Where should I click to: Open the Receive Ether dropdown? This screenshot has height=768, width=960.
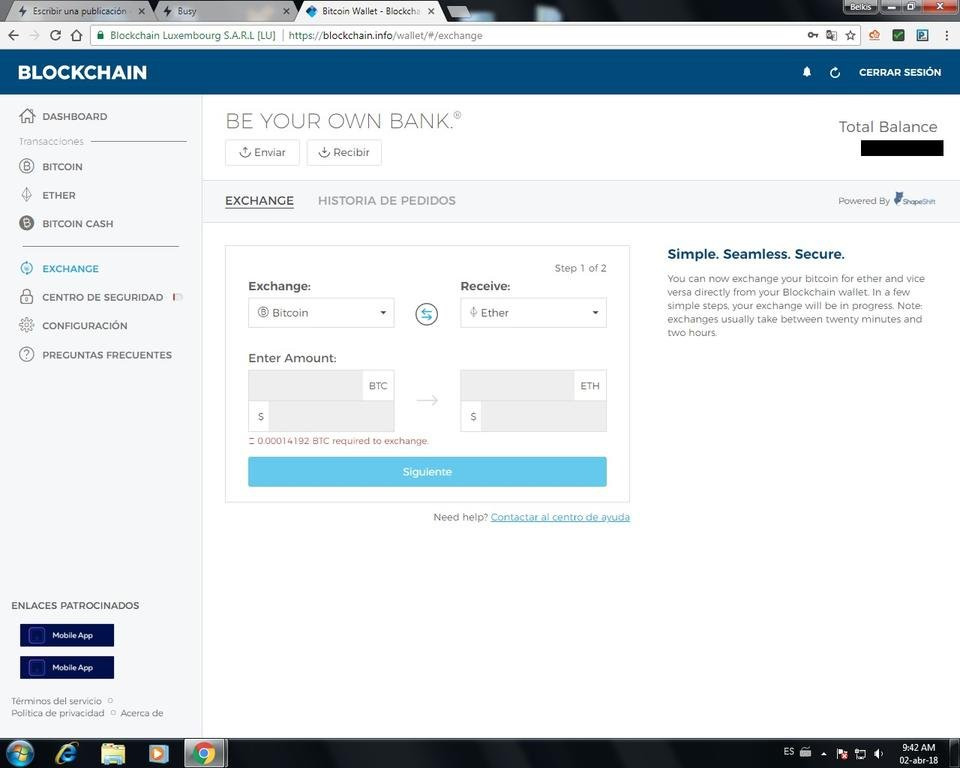coord(533,312)
